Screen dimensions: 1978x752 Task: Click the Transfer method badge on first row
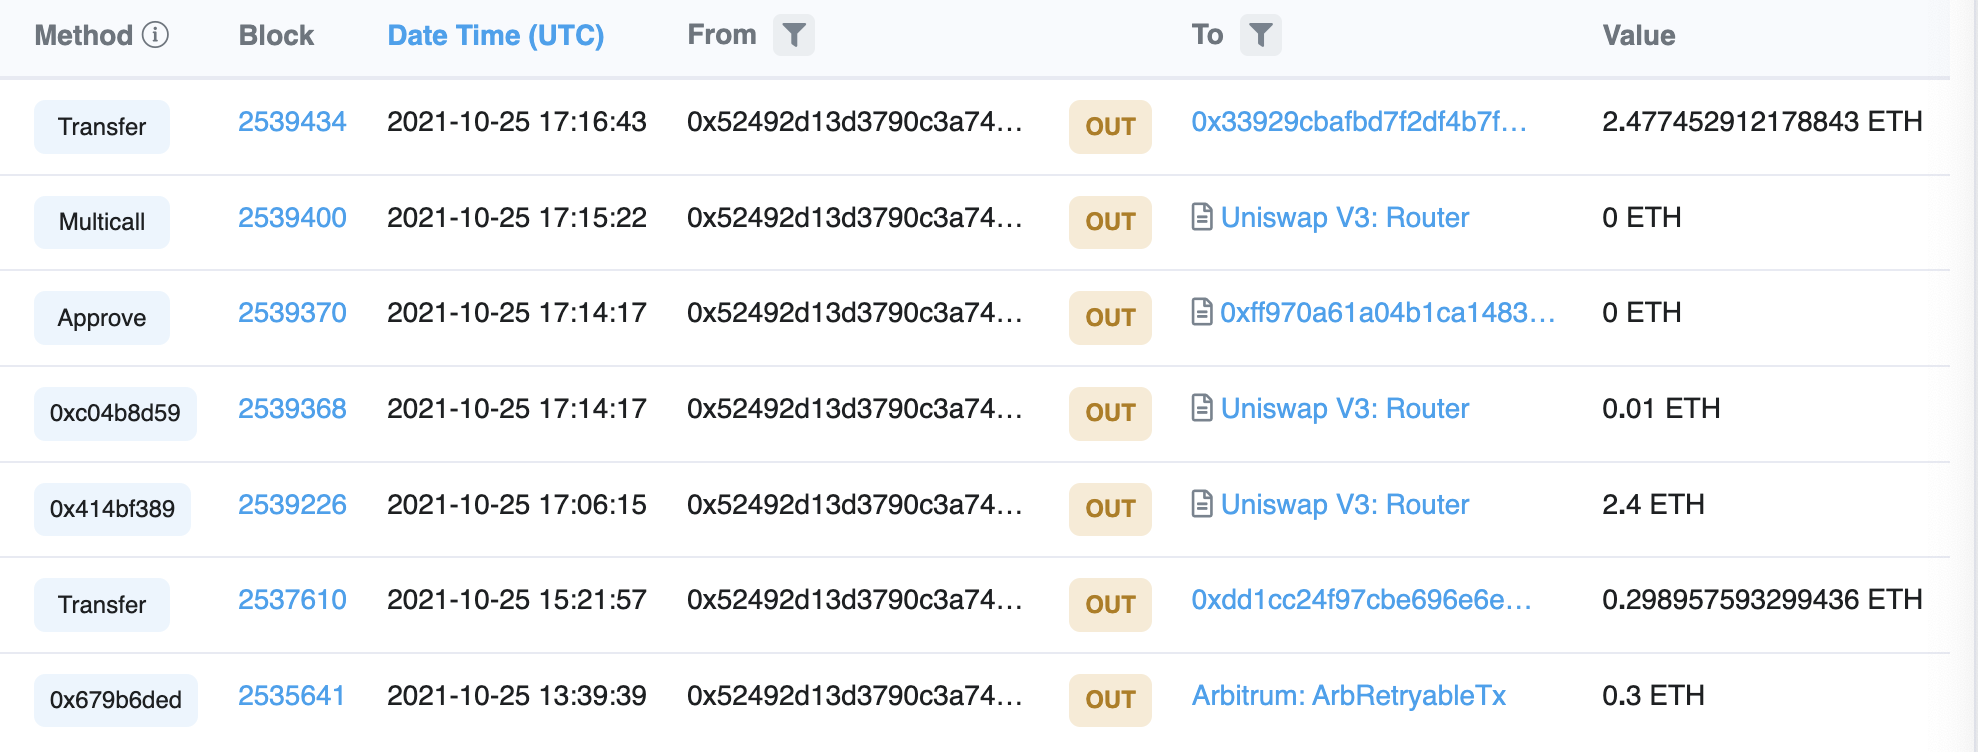click(x=101, y=127)
